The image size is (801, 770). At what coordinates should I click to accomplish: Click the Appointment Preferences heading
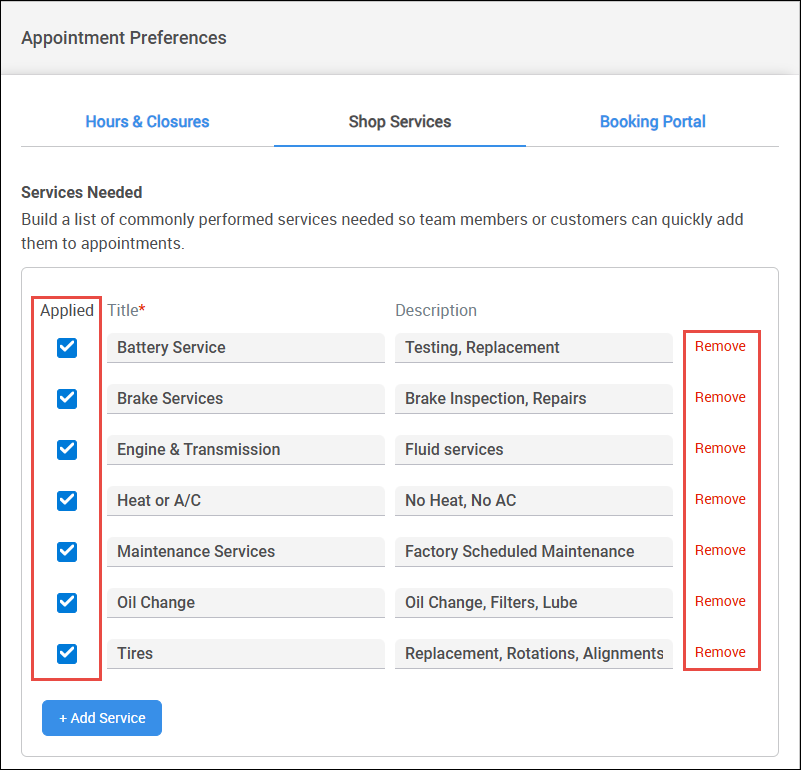(x=124, y=38)
